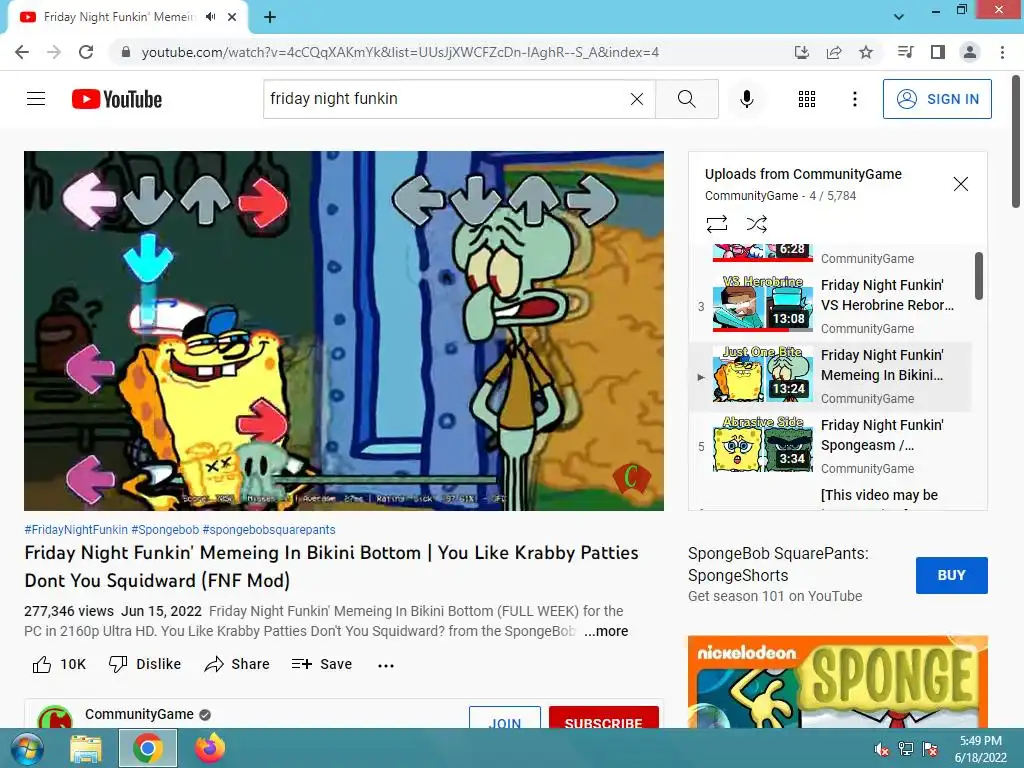1024x768 pixels.
Task: Play Spongeasm playlist video
Action: [831, 447]
